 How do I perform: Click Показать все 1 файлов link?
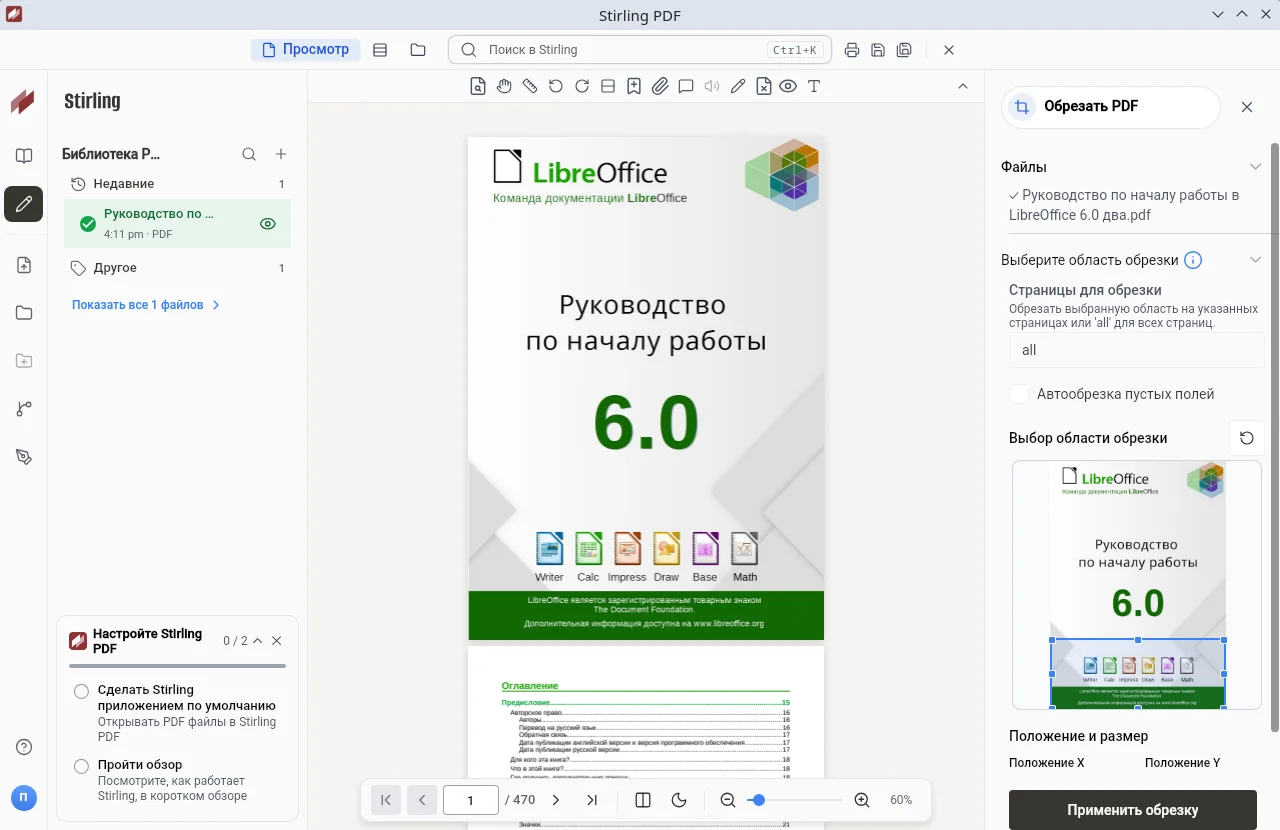pyautogui.click(x=146, y=305)
